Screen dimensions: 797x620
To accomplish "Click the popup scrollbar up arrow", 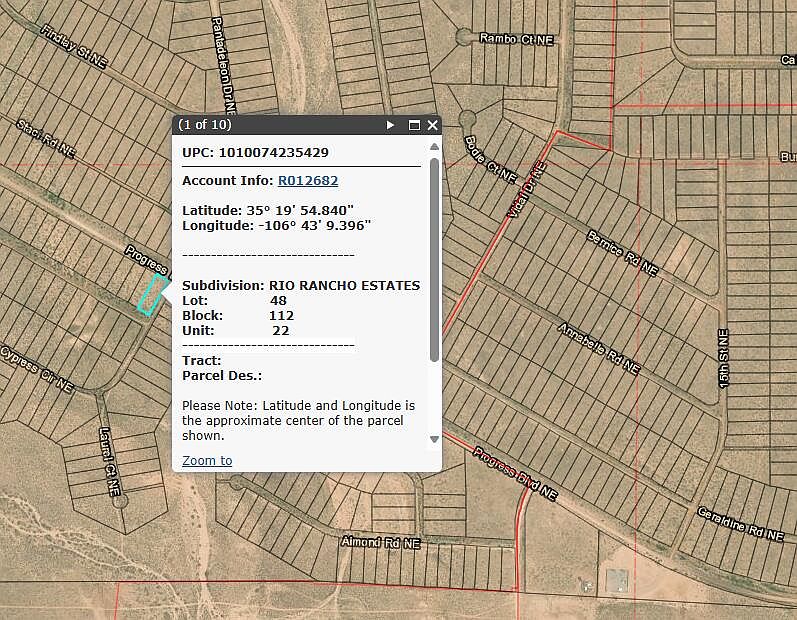I will pos(434,146).
